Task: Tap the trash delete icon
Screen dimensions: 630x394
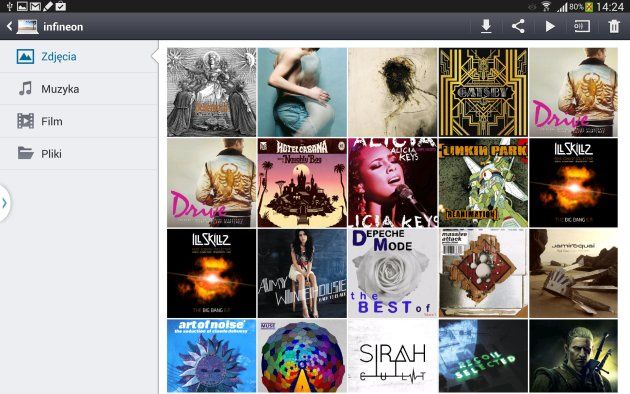Action: click(x=614, y=27)
